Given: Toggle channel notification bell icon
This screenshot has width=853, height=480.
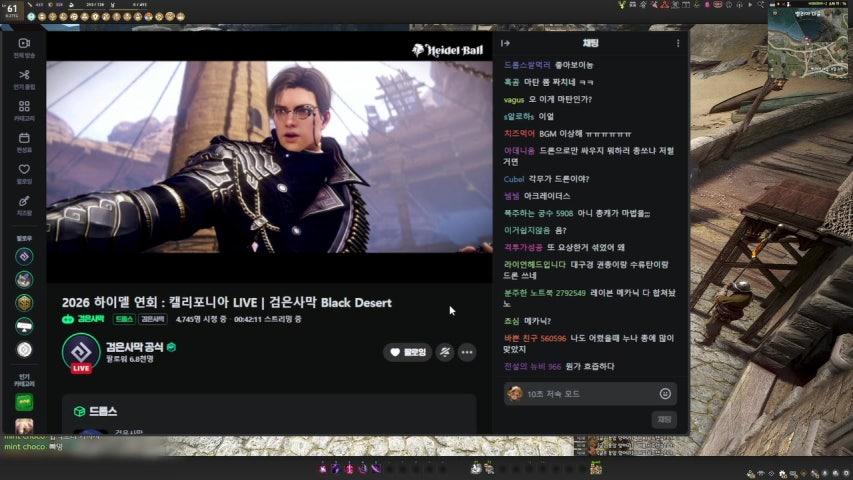Looking at the screenshot, I should point(445,352).
